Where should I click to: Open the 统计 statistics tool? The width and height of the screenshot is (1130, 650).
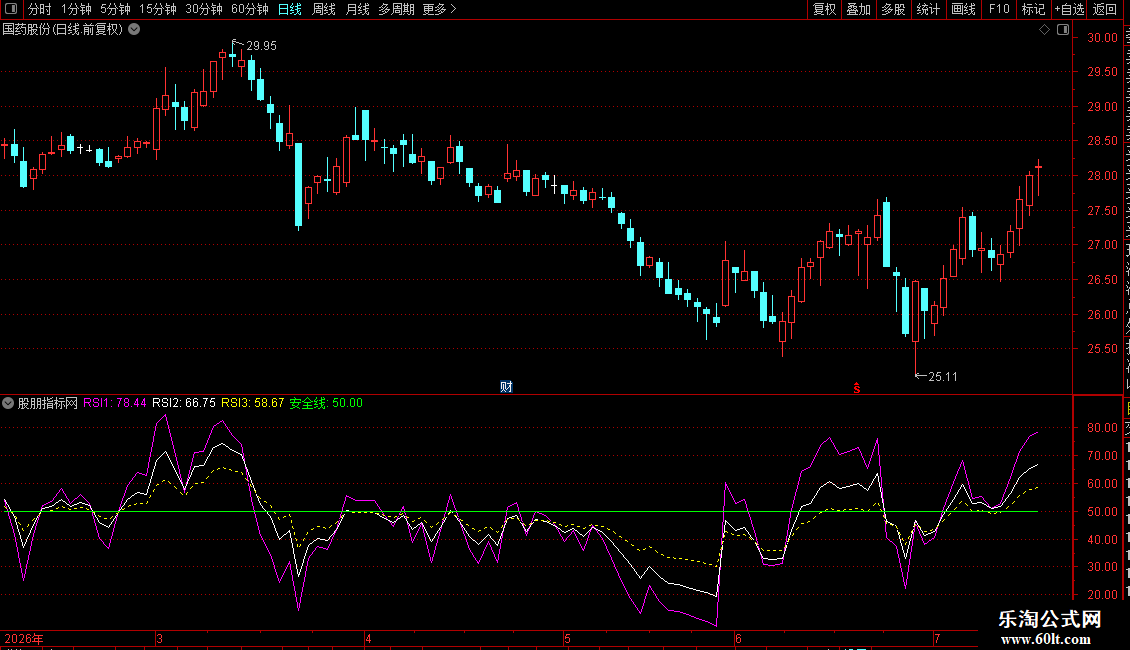928,9
